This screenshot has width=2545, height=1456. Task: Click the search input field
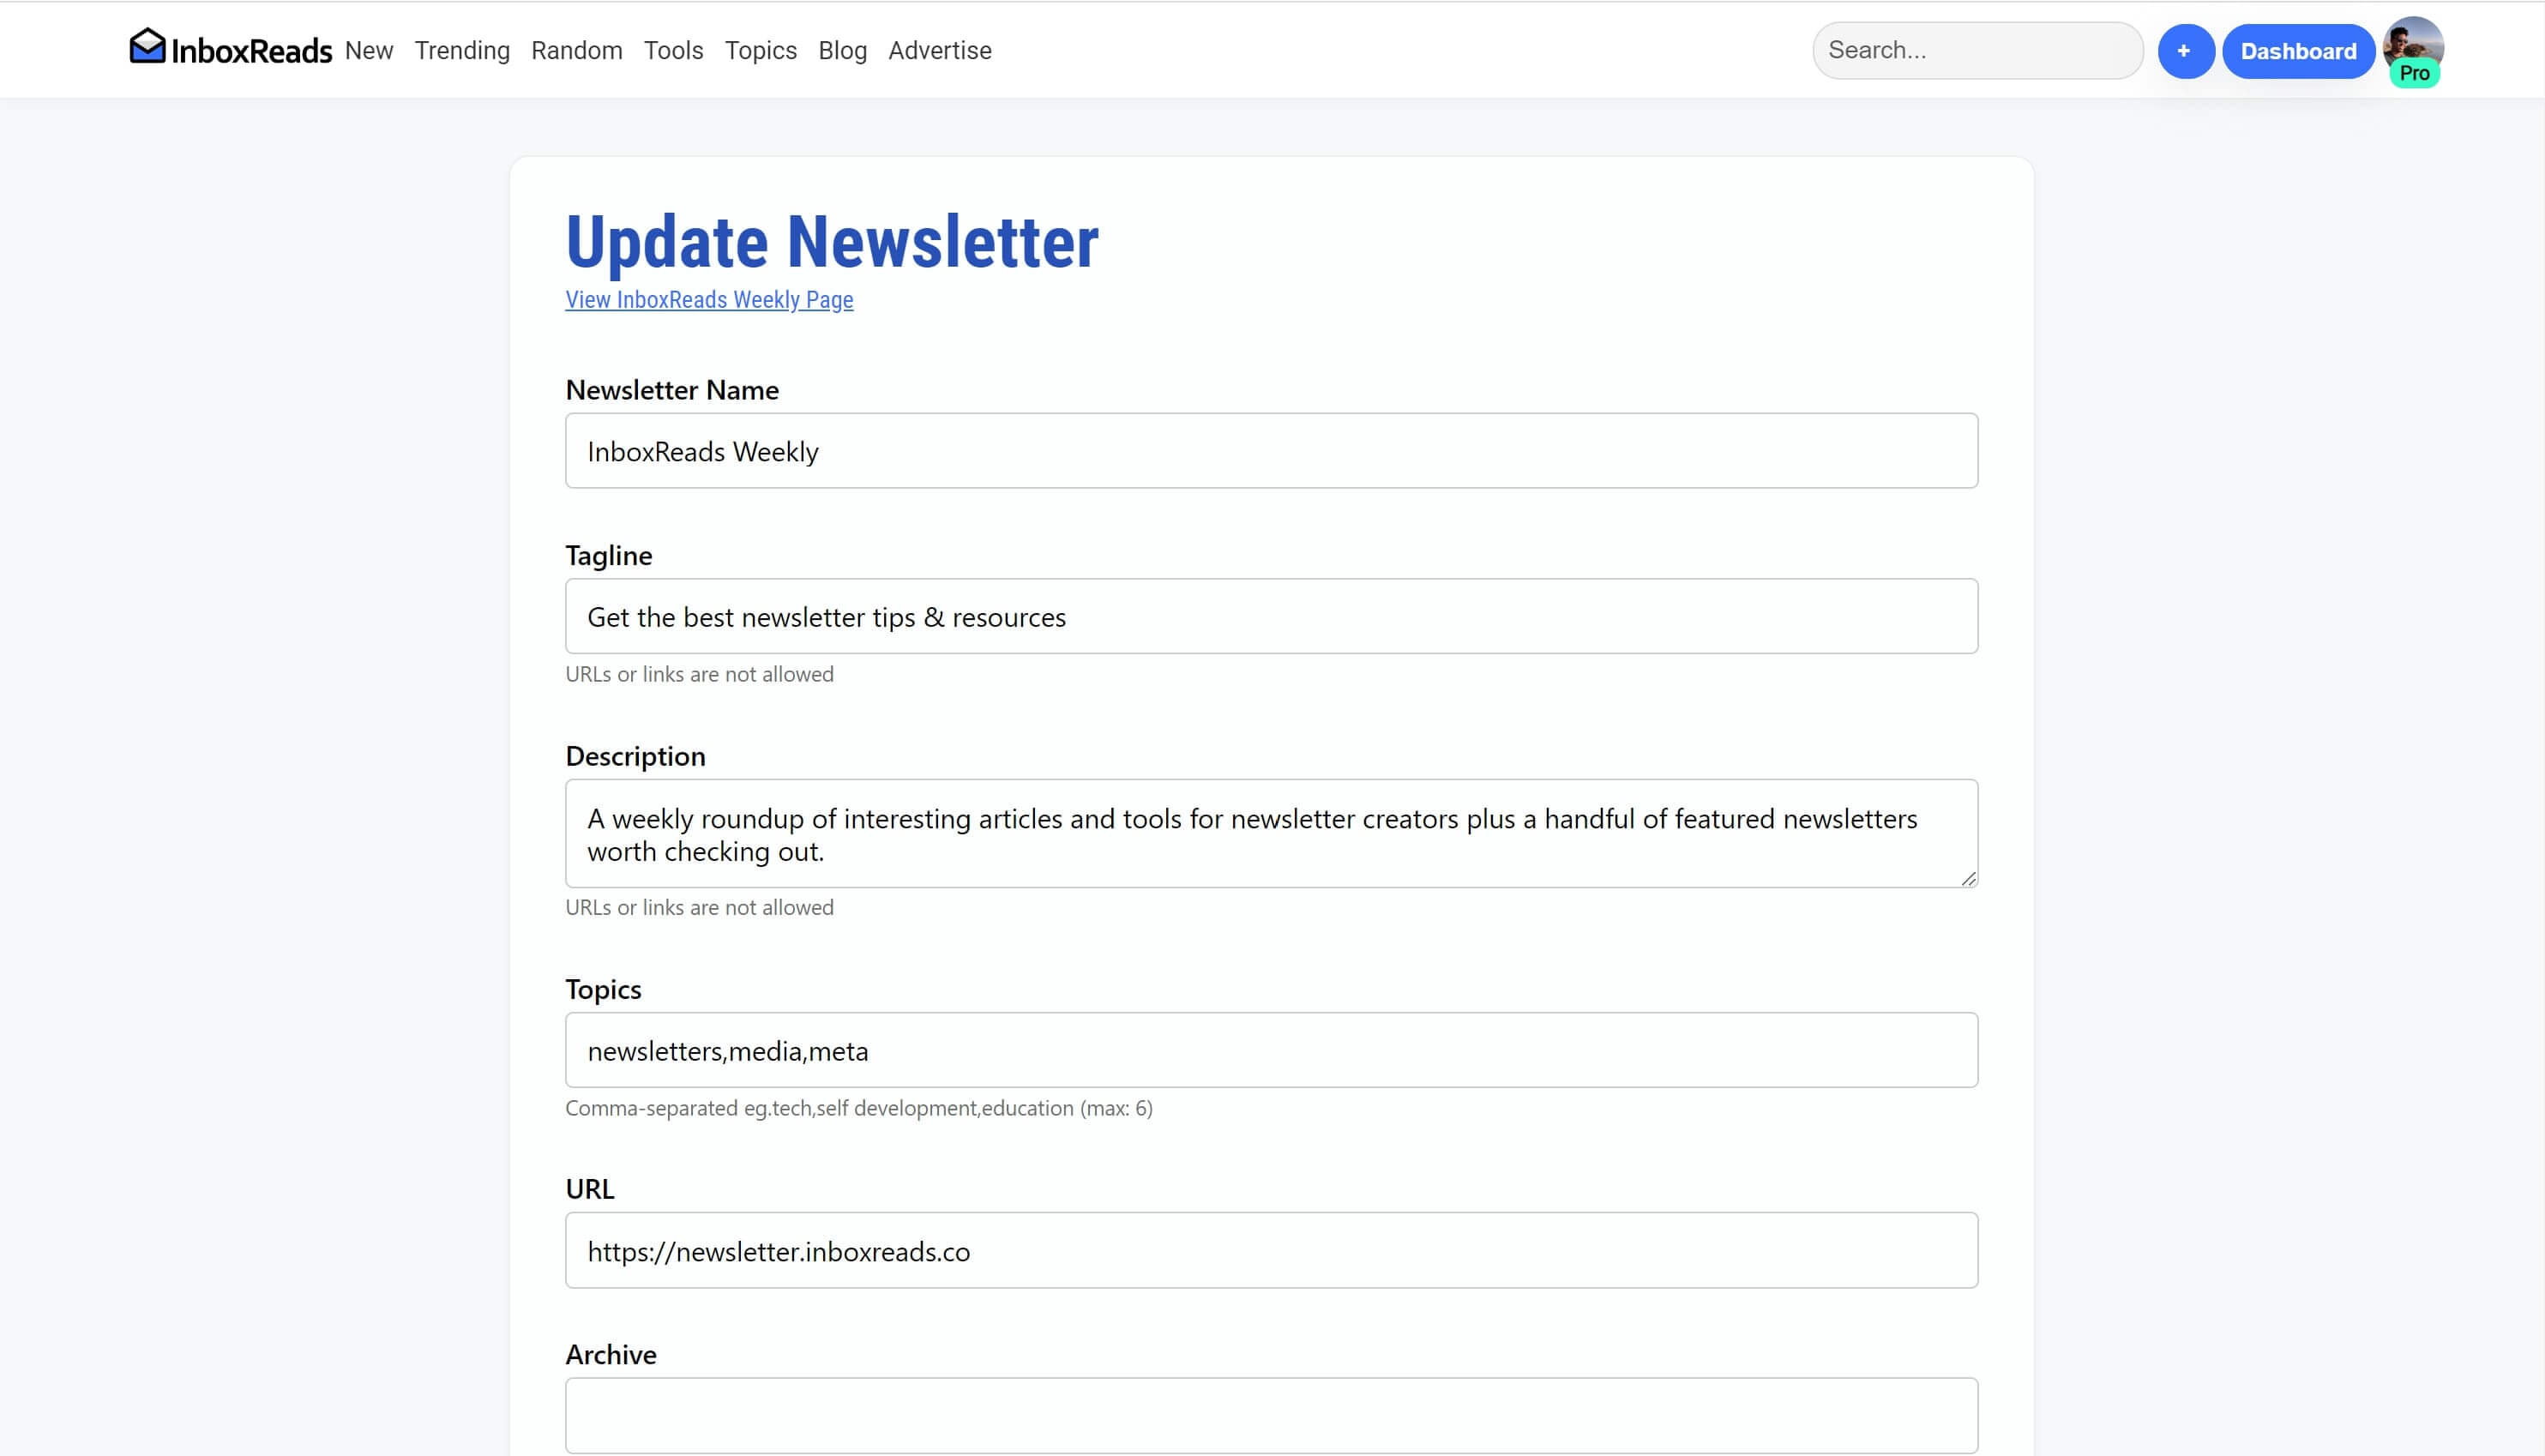pos(1977,51)
